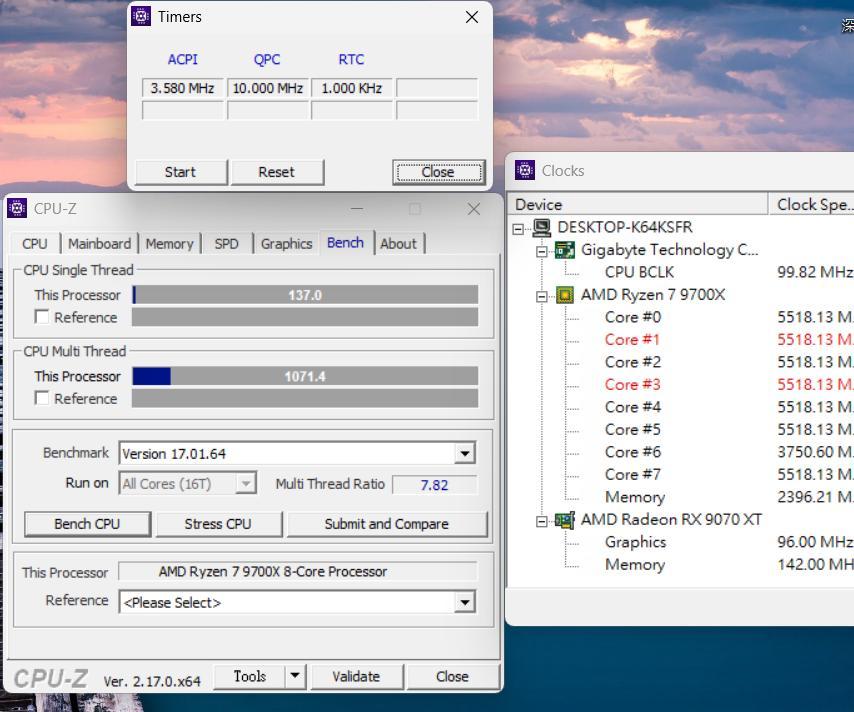This screenshot has width=854, height=712.
Task: Click the AMD Radeon RX 9070 XT GPU icon
Action: coord(565,520)
